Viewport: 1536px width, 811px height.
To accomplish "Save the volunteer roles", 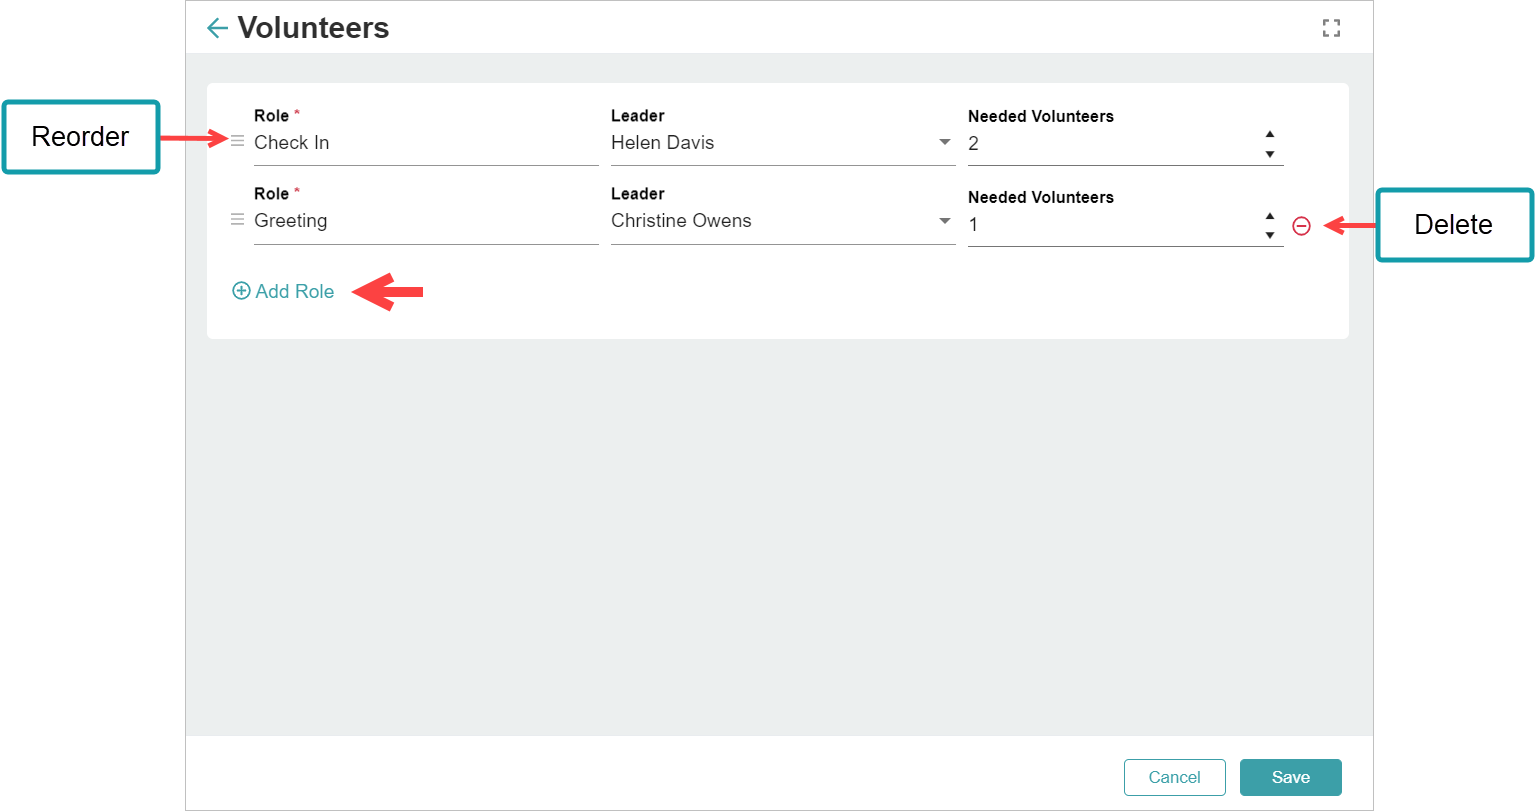I will (x=1291, y=777).
